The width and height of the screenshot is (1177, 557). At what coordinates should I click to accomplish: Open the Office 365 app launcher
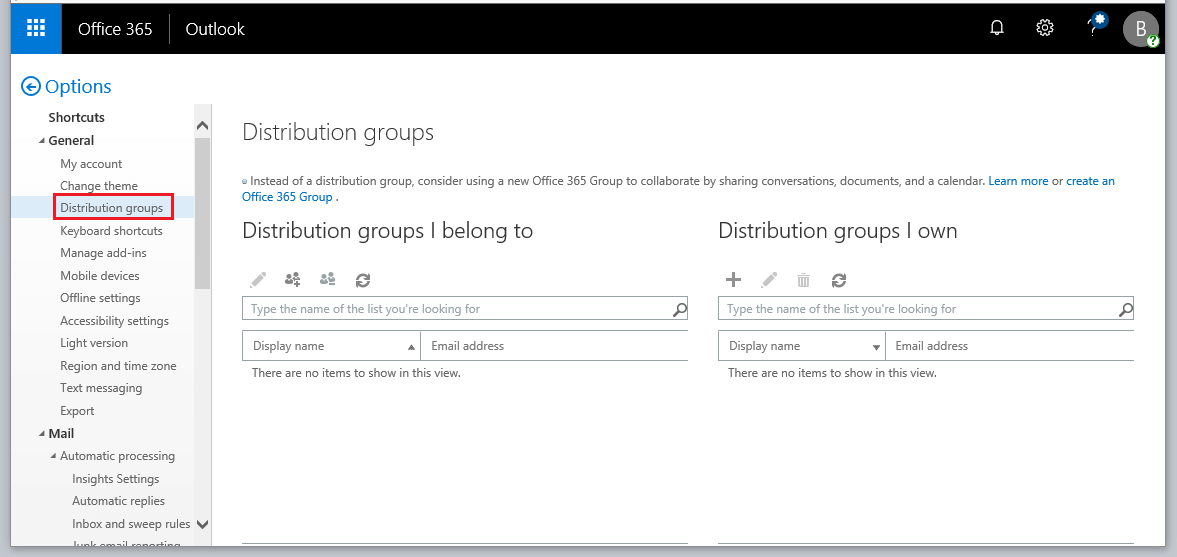pyautogui.click(x=36, y=28)
